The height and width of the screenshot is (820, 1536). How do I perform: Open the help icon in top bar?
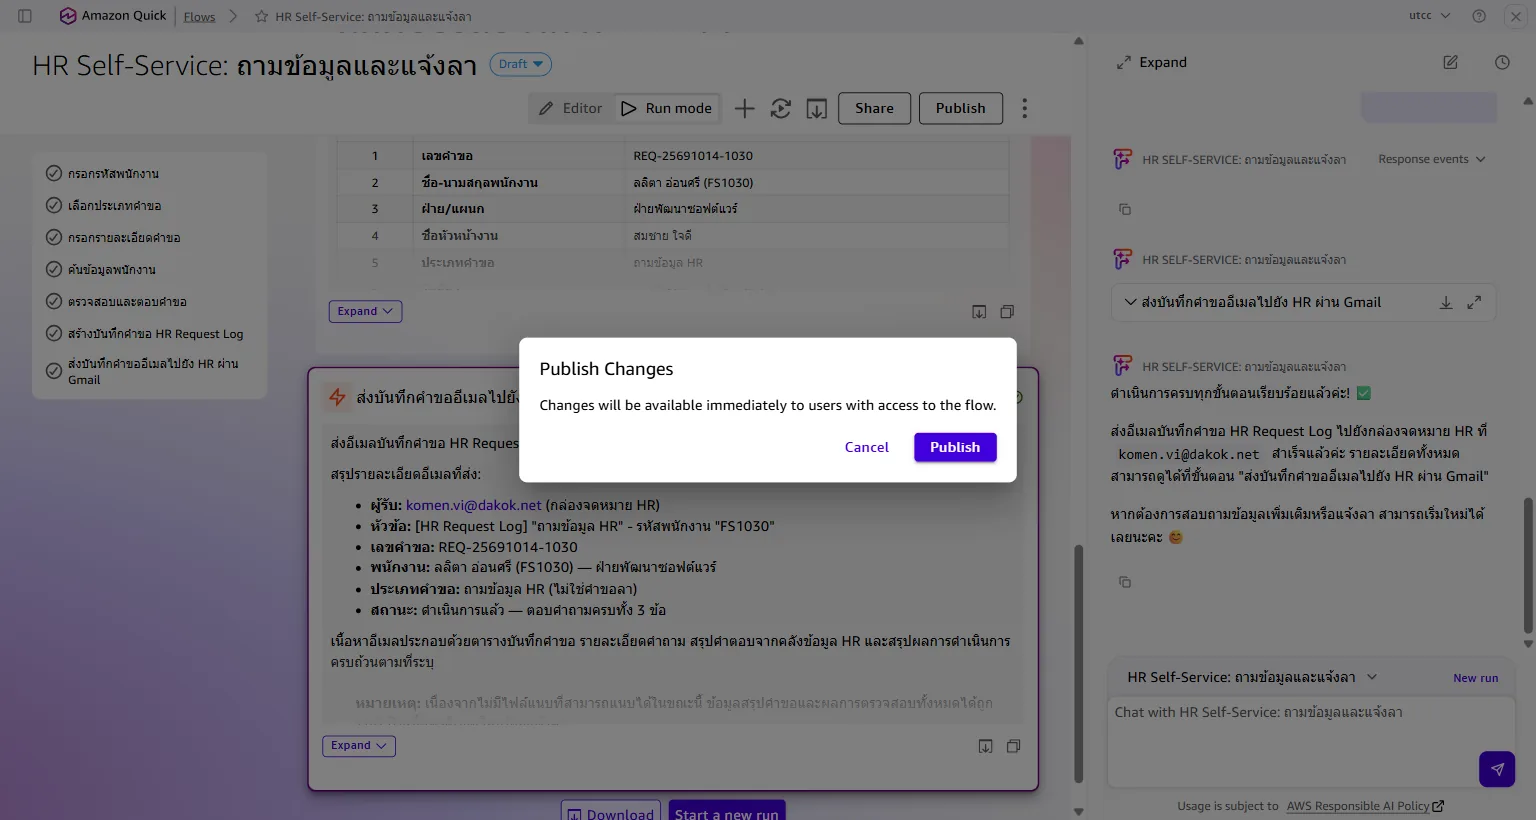[x=1479, y=16]
